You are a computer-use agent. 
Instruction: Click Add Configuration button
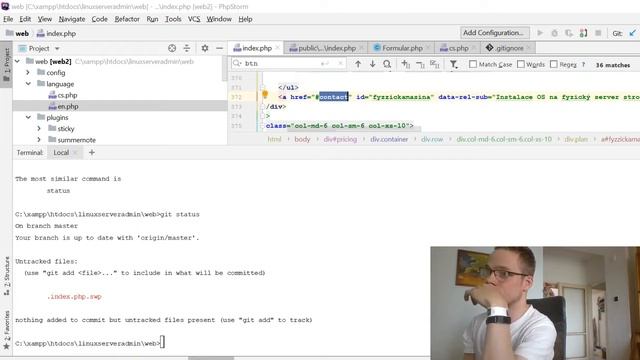495,33
